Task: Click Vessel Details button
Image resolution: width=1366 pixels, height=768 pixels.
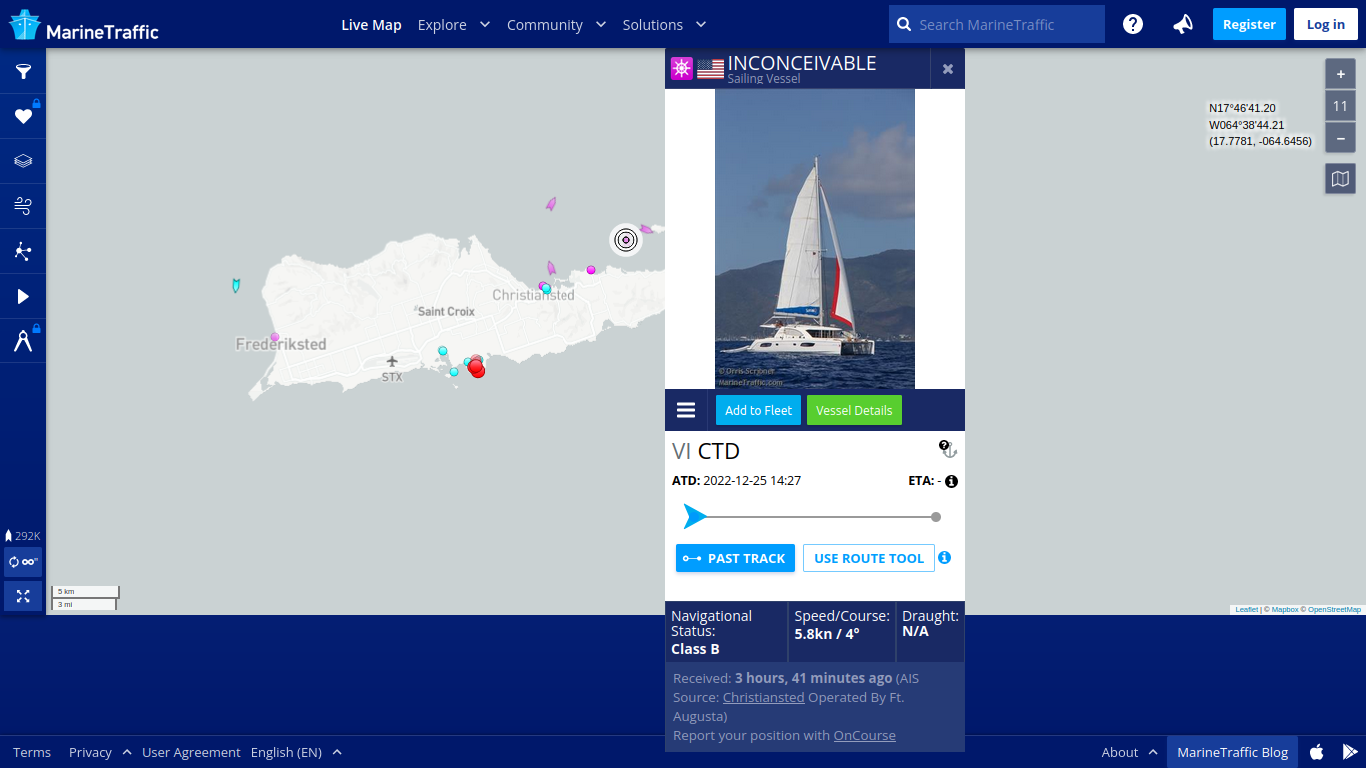Action: point(854,410)
